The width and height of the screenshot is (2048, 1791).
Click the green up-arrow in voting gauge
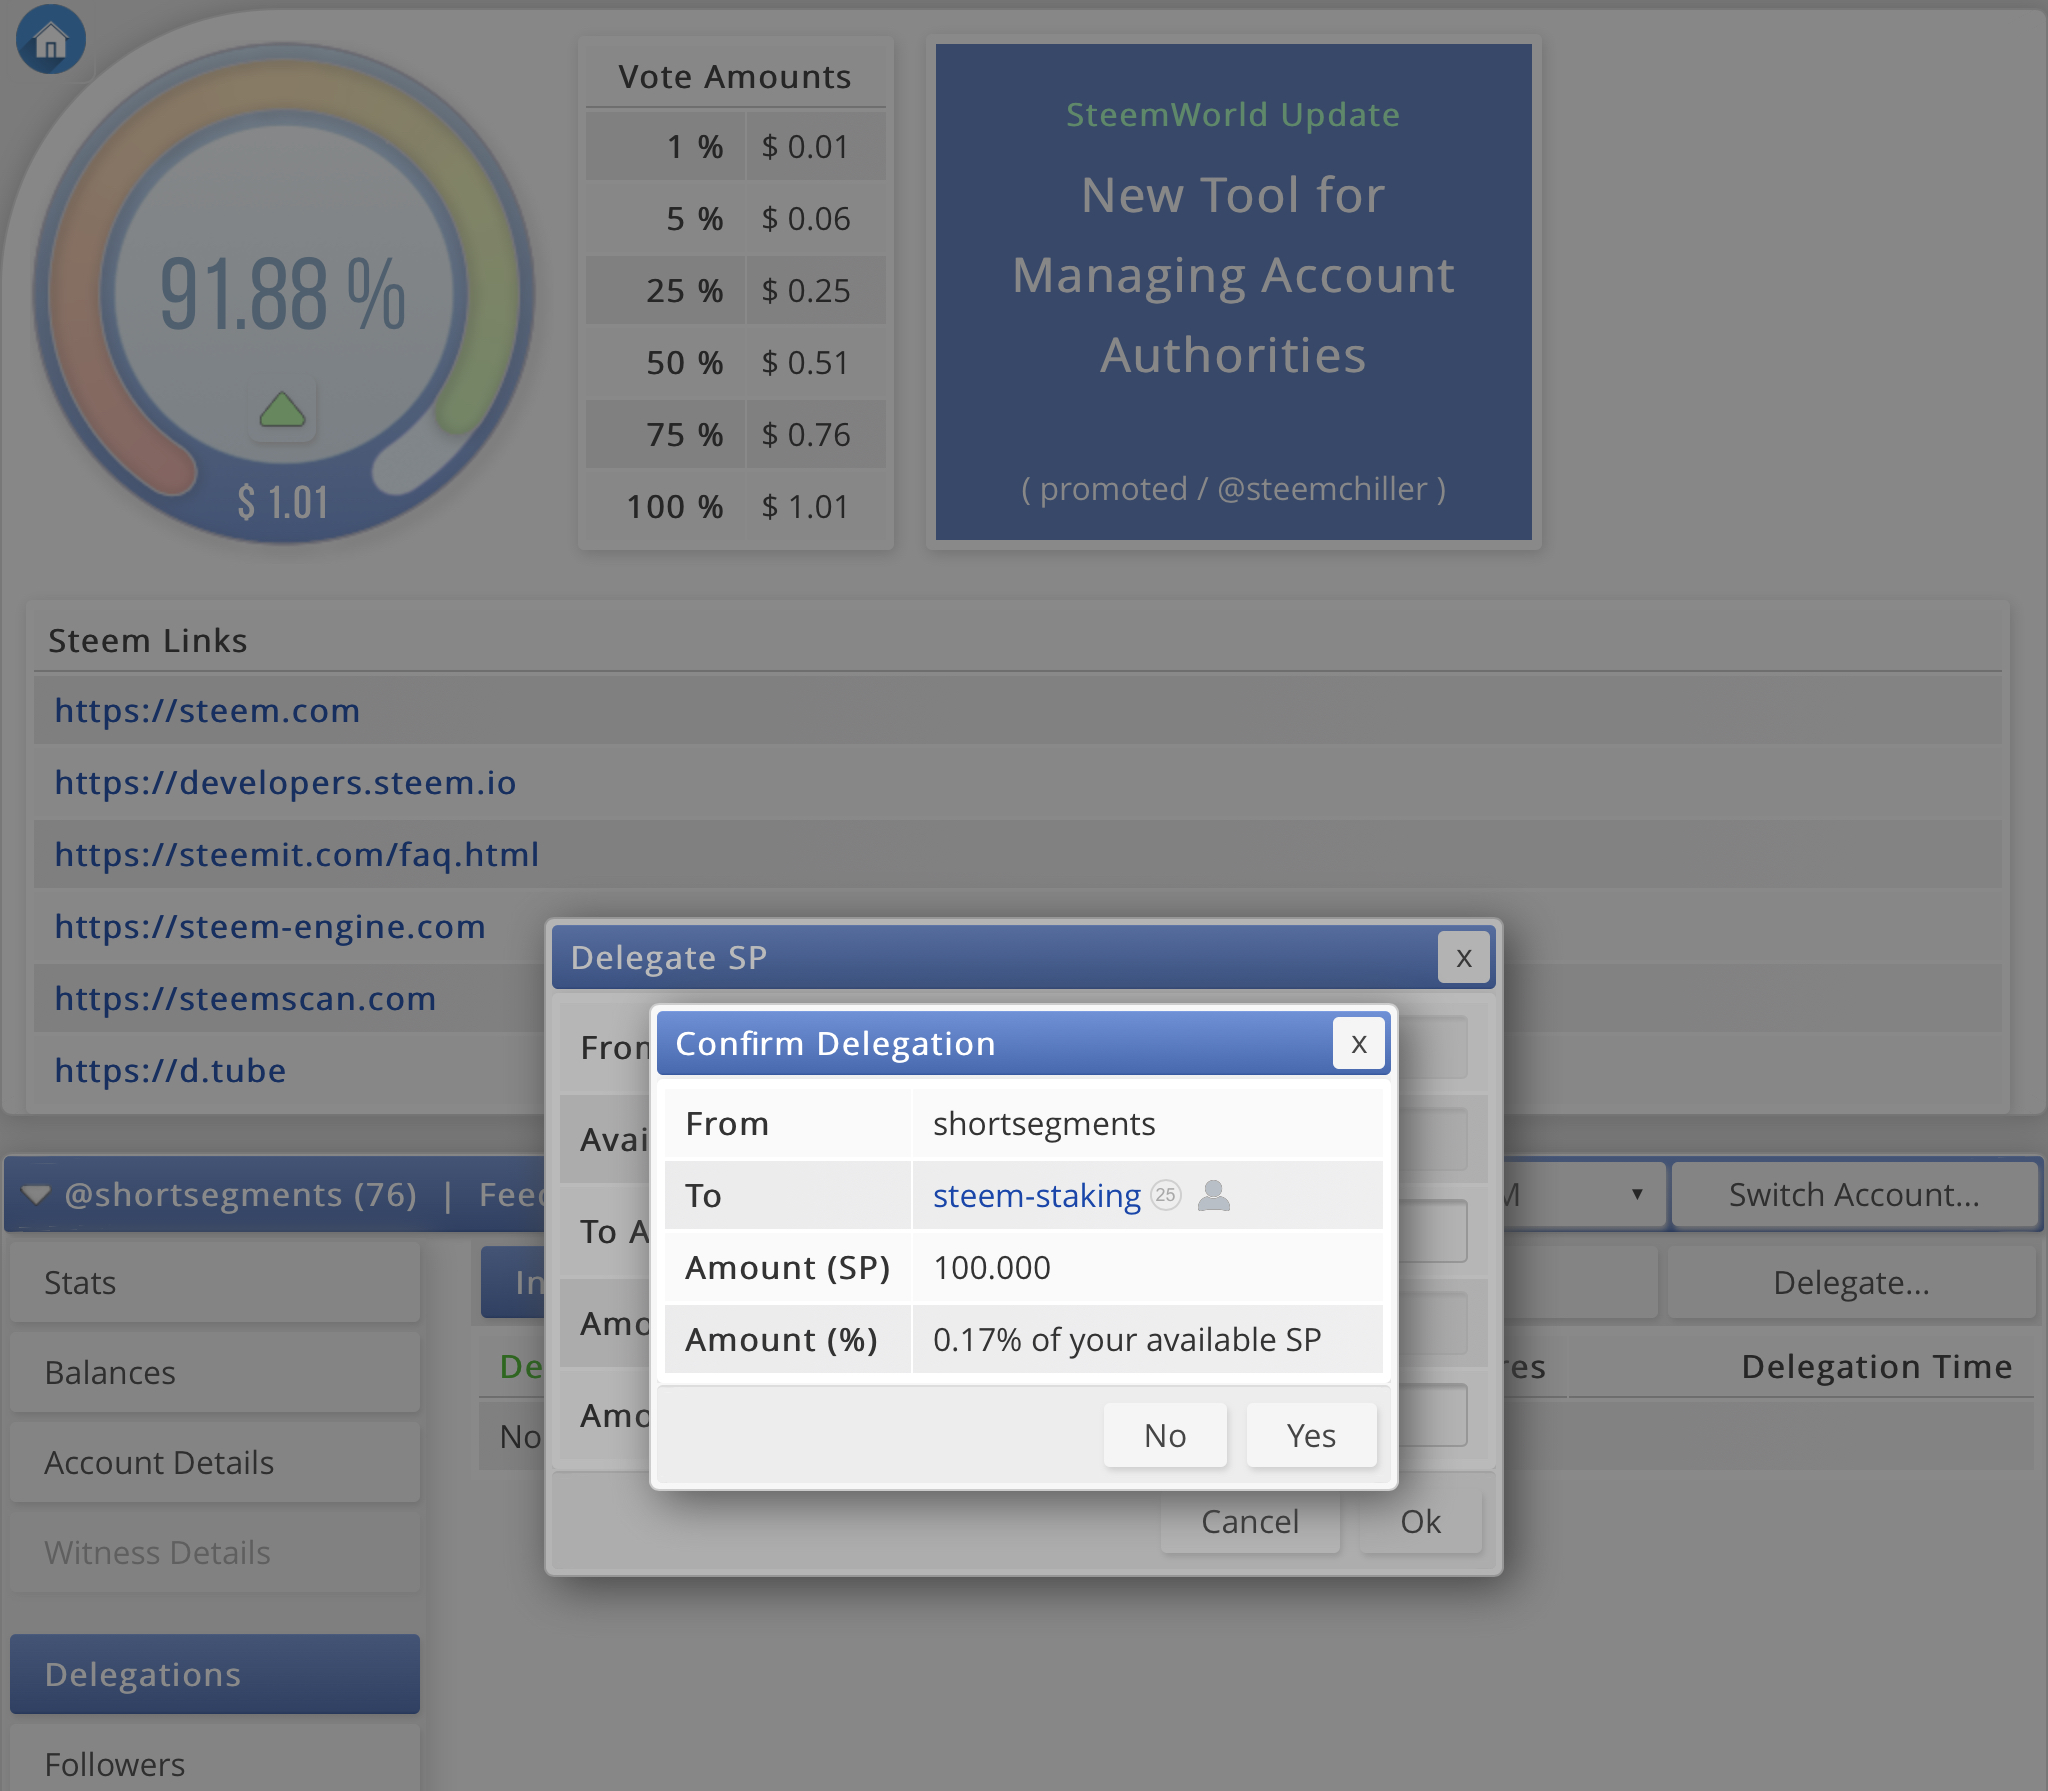click(282, 410)
